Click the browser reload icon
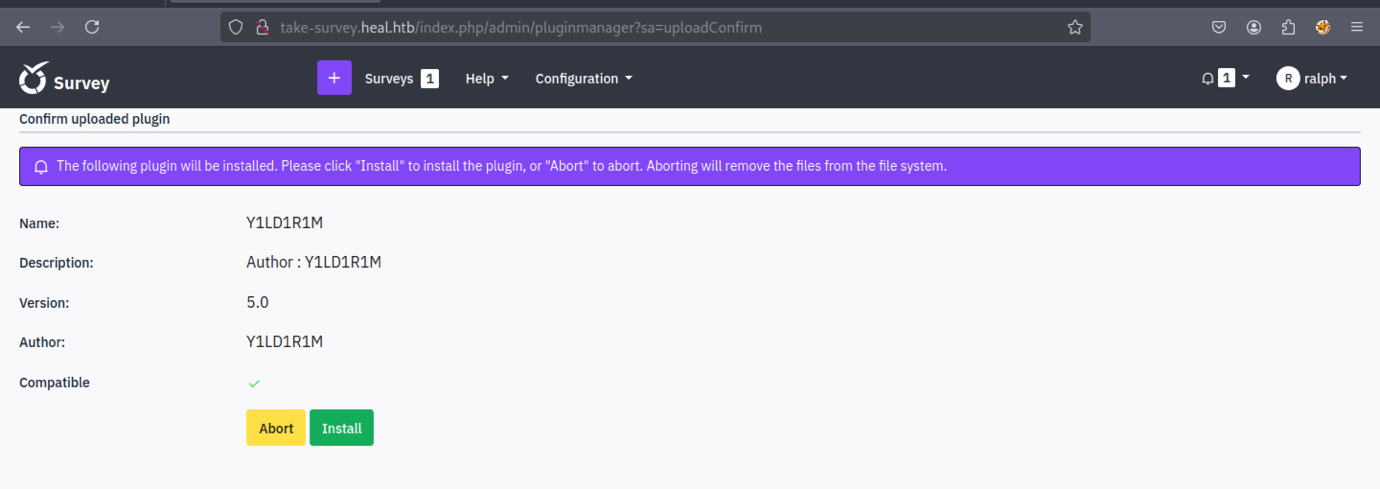The image size is (1380, 489). (92, 27)
